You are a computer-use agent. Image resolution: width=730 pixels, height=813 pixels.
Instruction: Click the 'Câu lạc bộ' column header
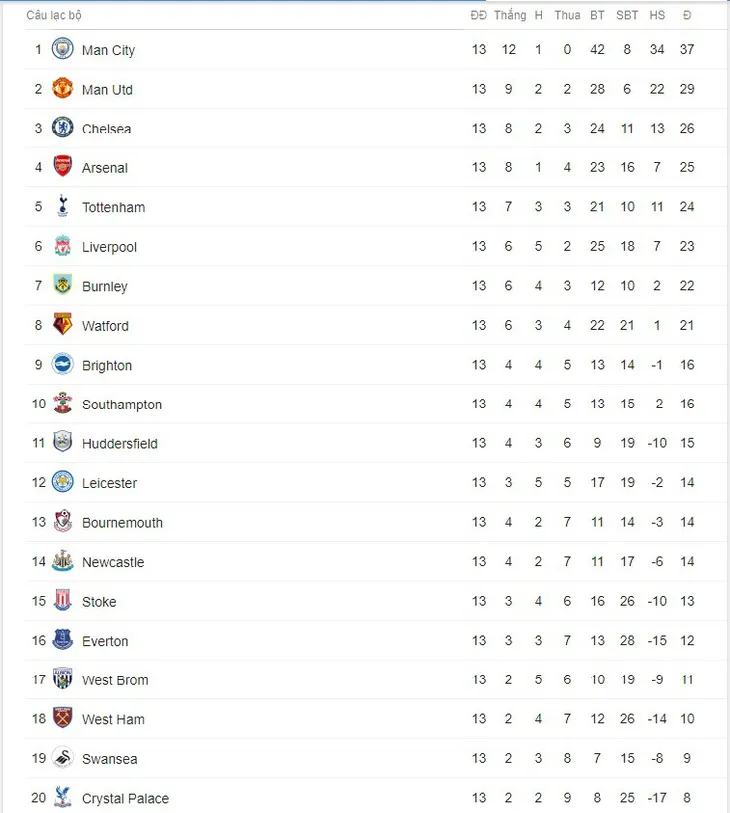pyautogui.click(x=54, y=15)
